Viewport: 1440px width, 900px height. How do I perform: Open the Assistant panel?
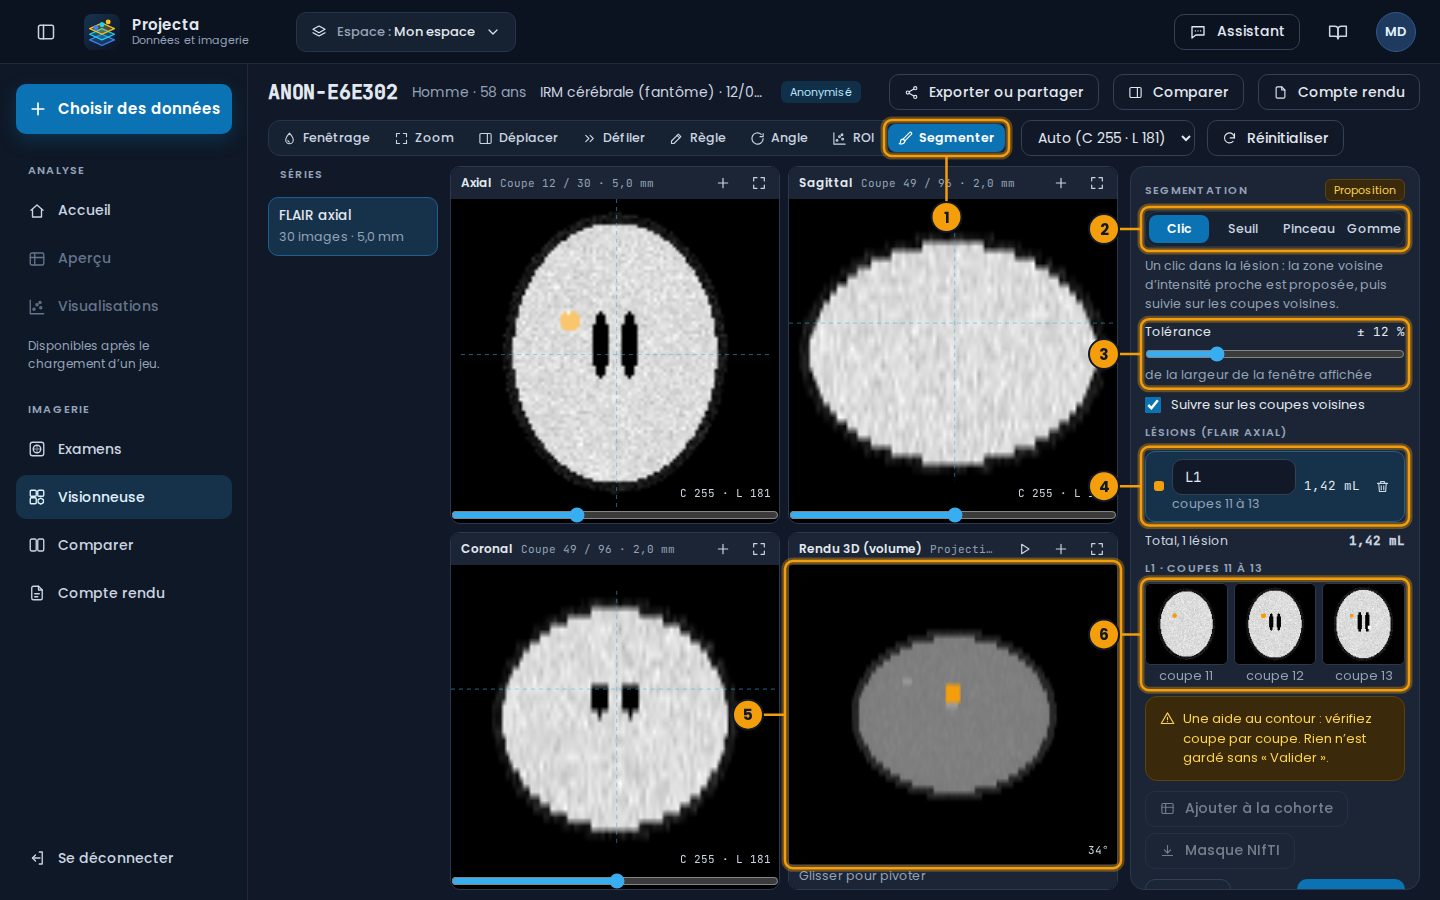click(1237, 32)
